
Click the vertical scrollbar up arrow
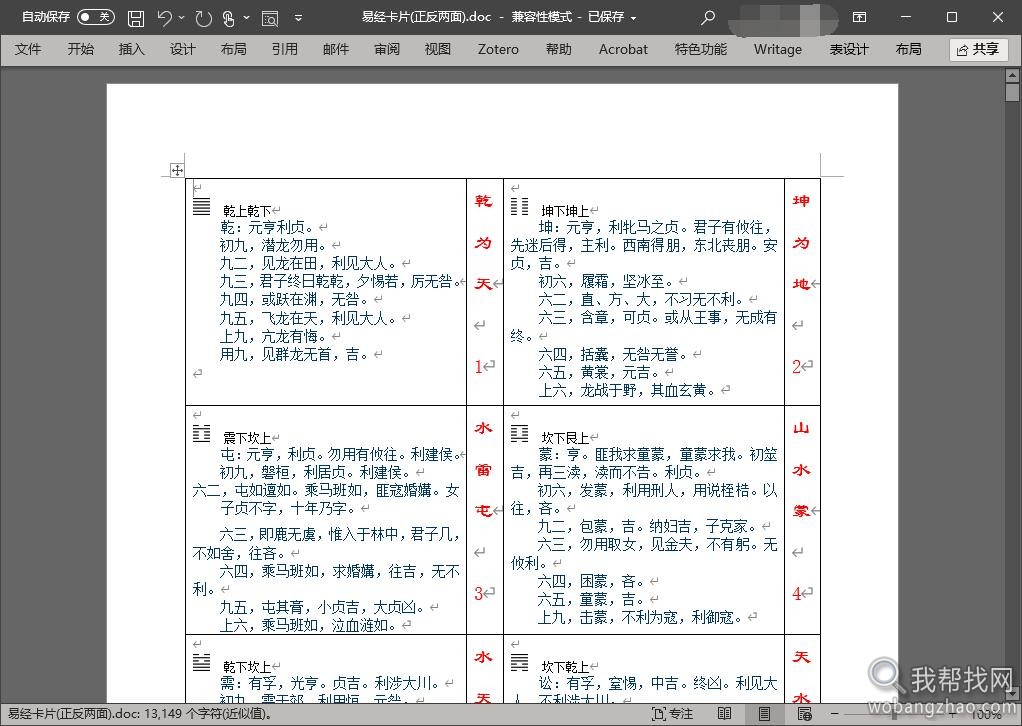click(x=1012, y=76)
